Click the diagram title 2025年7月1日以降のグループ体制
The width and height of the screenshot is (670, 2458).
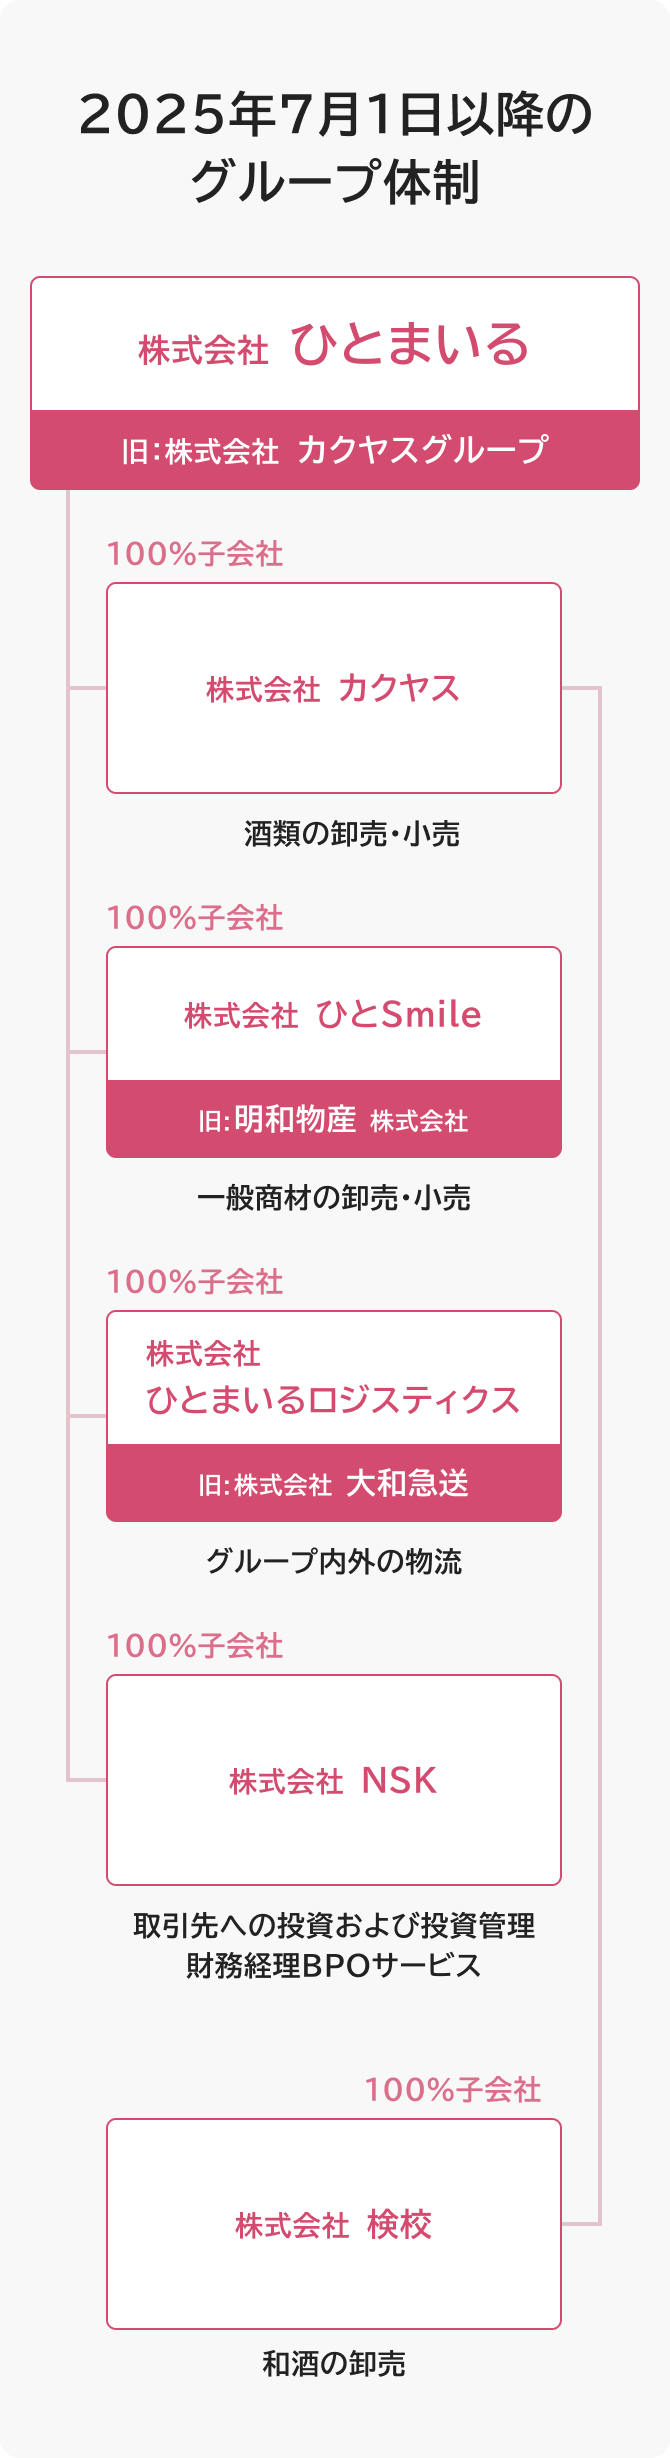point(335,149)
